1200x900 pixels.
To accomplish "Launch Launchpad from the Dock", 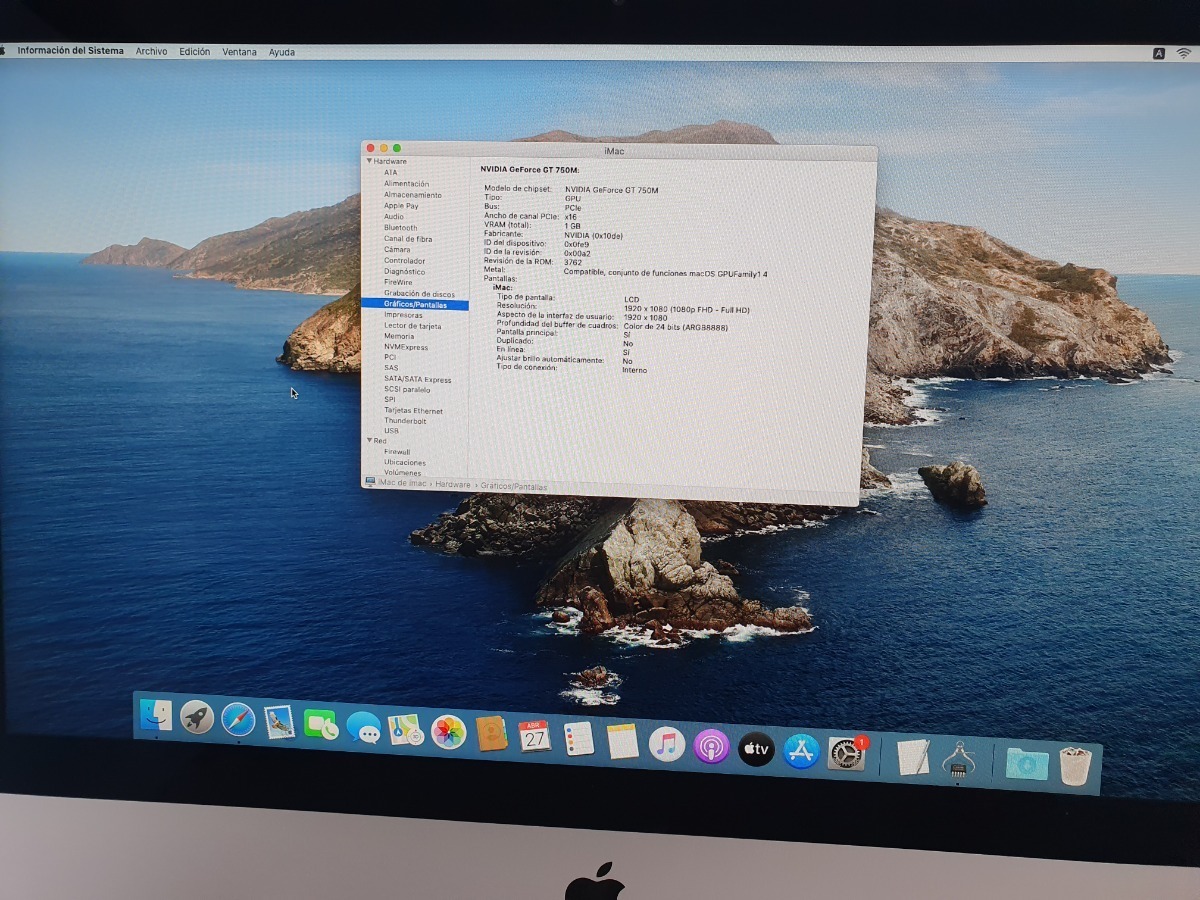I will point(197,717).
